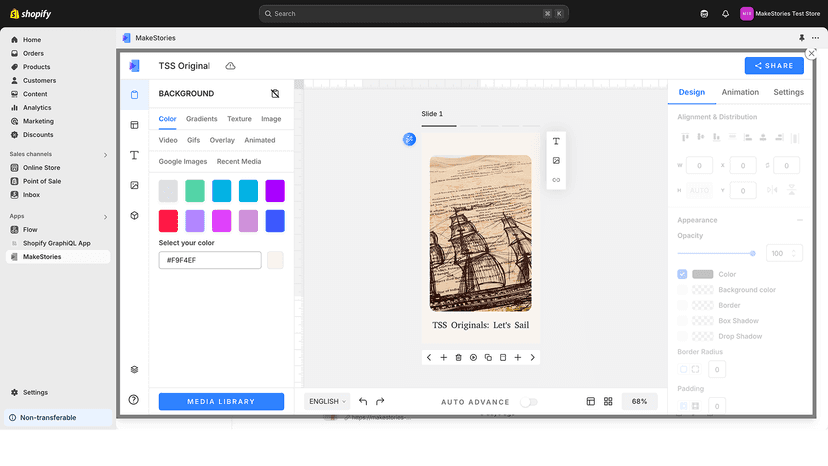Go to Shopify Orders
The image size is (828, 466).
(33, 53)
